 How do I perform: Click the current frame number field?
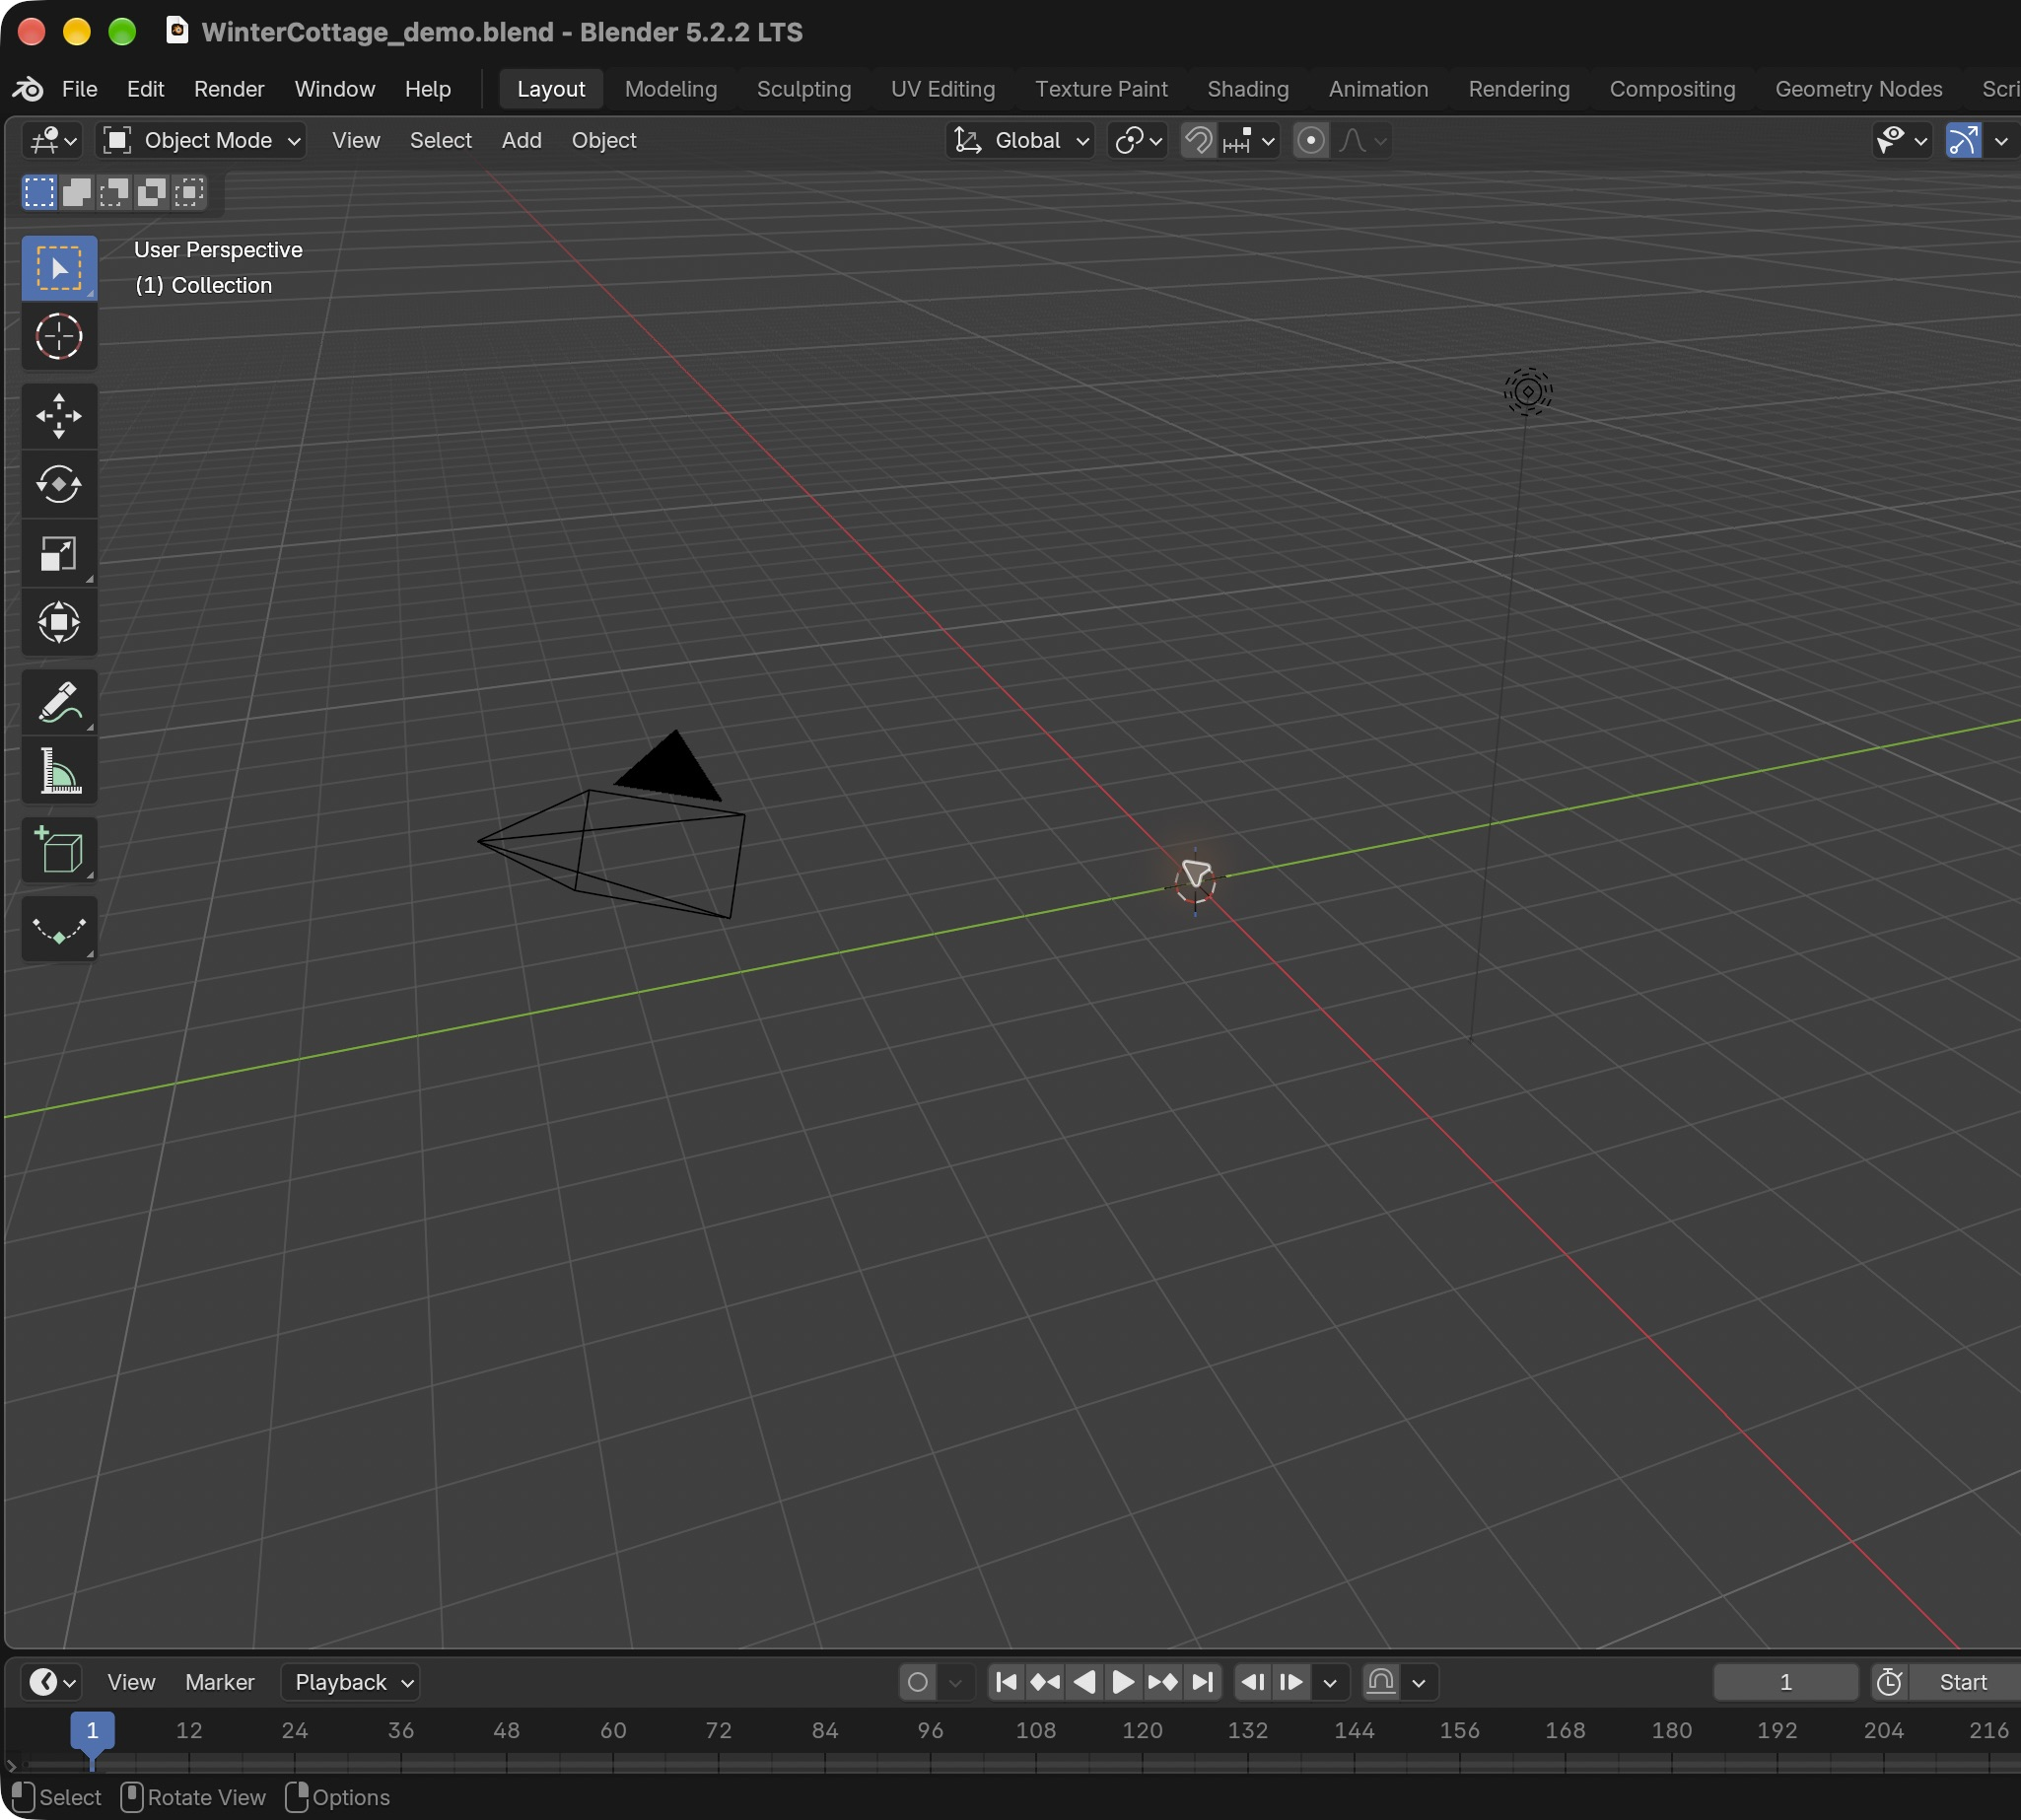click(1785, 1682)
